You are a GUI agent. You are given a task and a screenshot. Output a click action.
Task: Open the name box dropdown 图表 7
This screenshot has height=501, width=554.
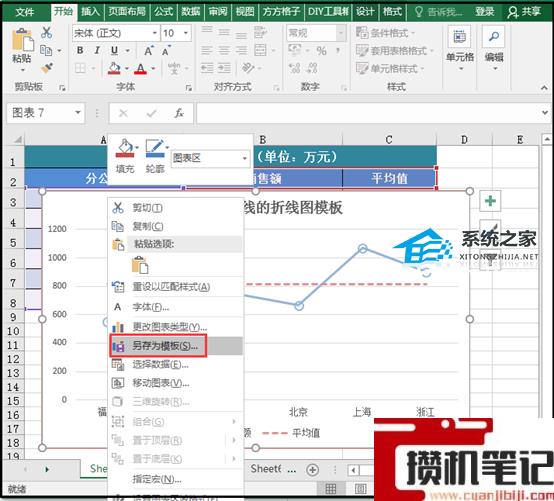point(78,113)
